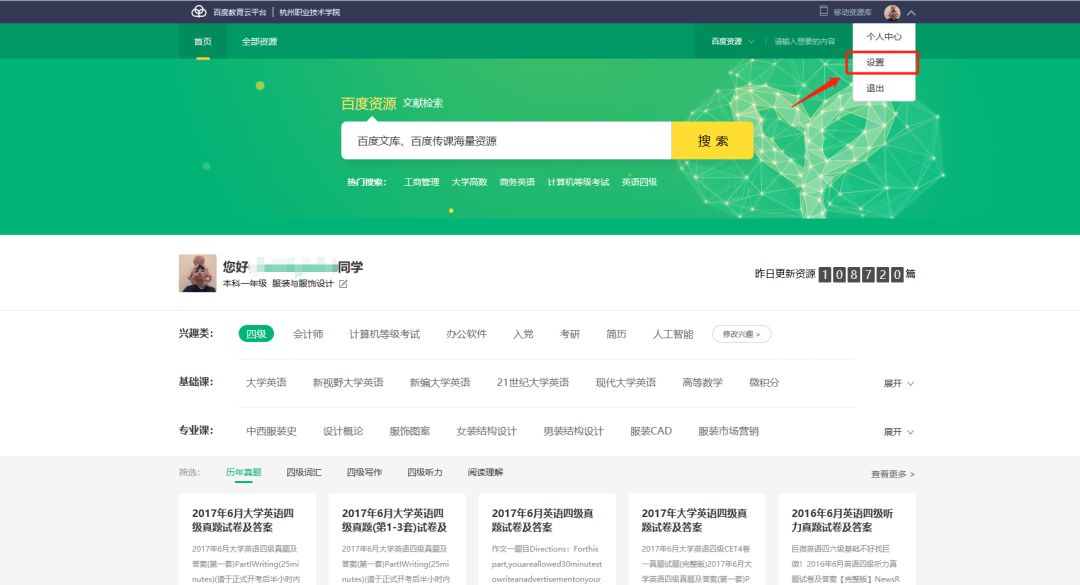Viewport: 1080px width, 585px height.
Task: Click the large profile photo near greeting
Action: pyautogui.click(x=197, y=273)
